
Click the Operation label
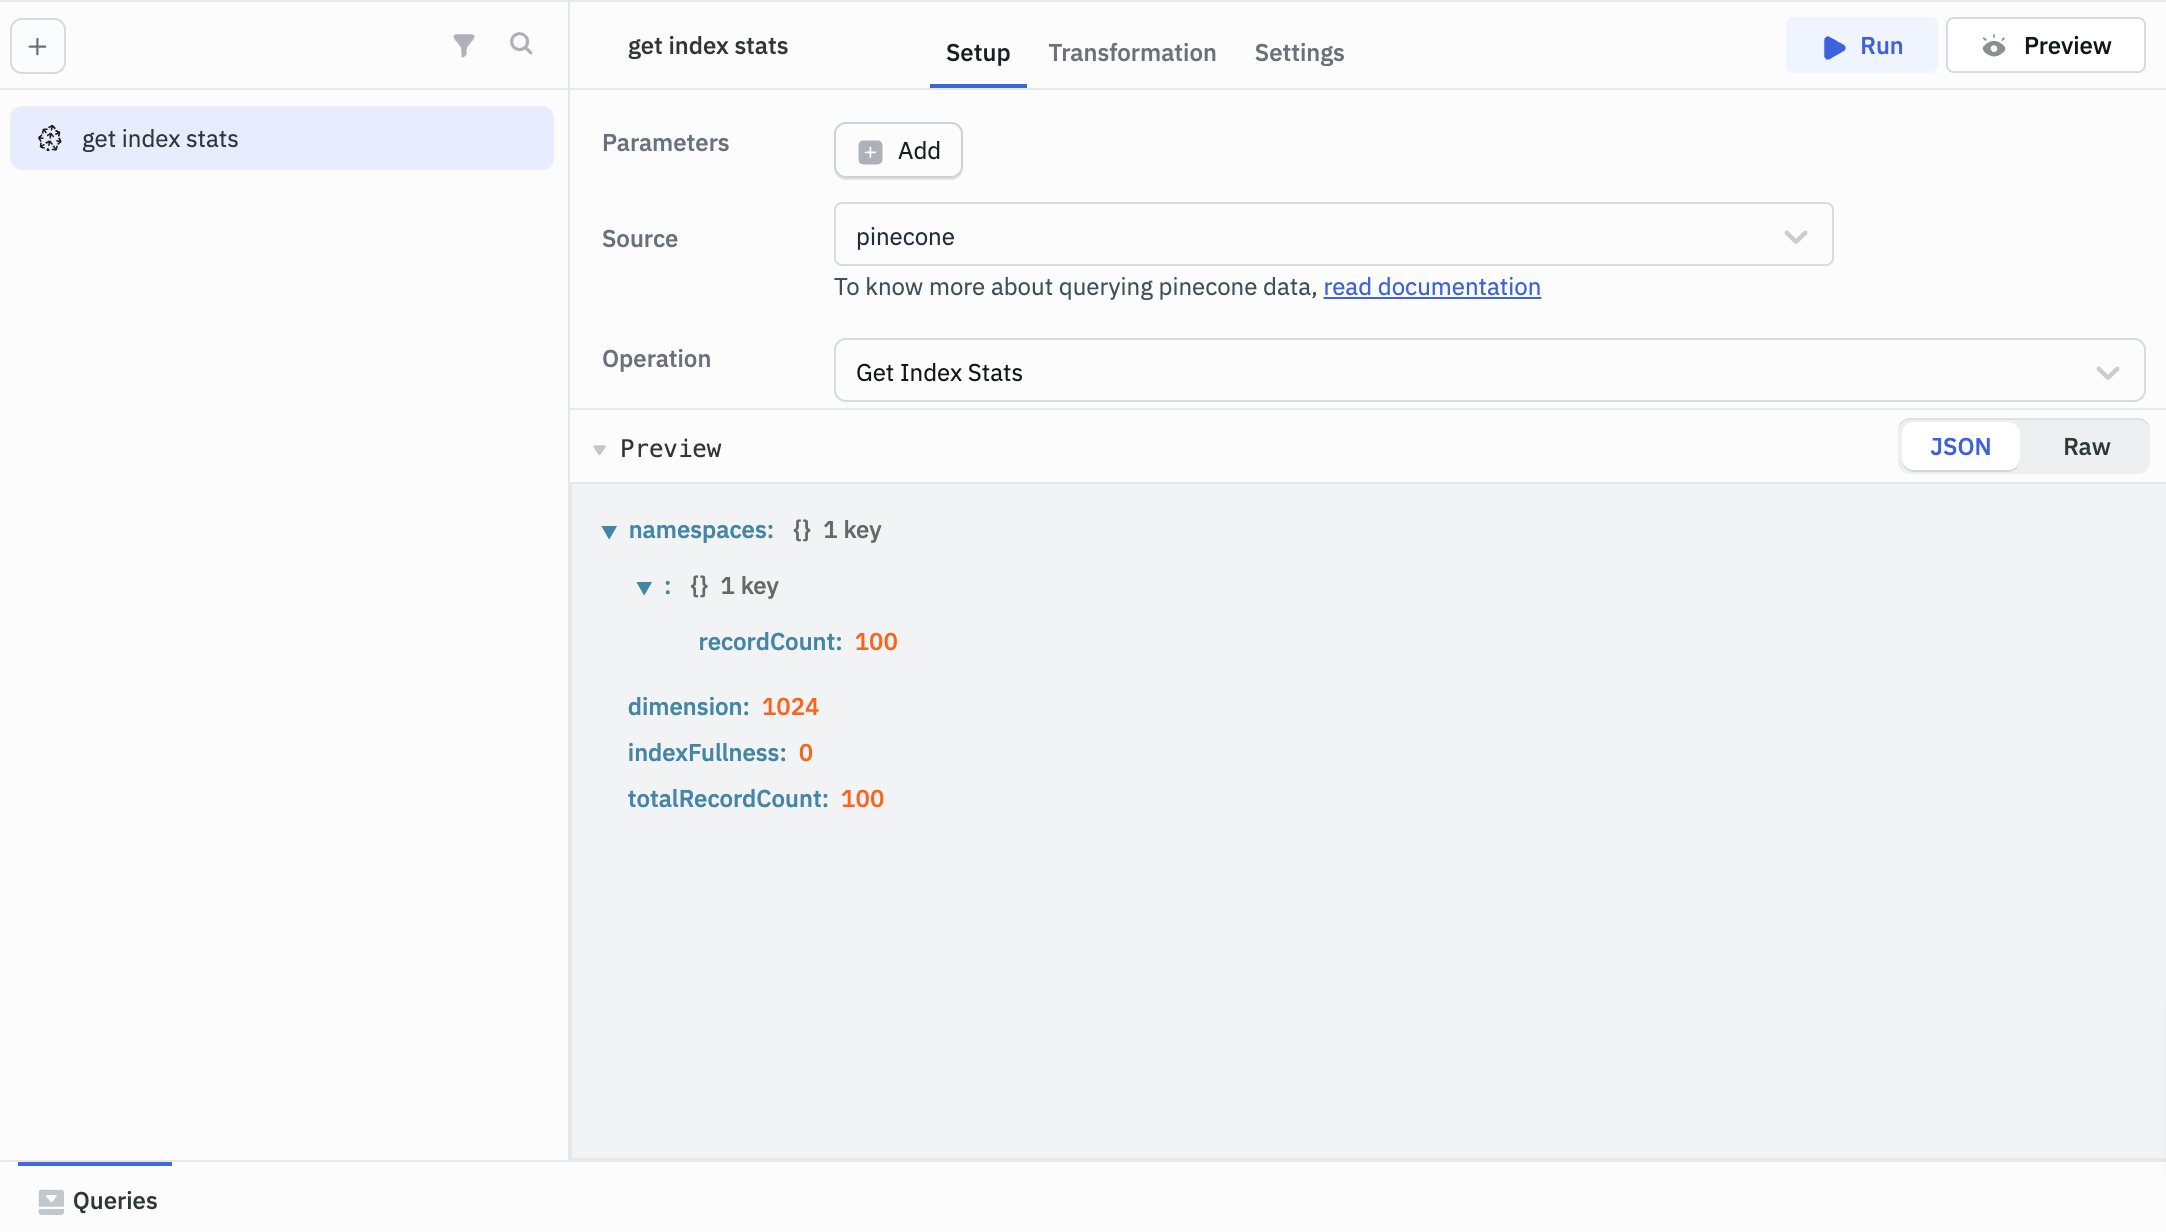(656, 359)
